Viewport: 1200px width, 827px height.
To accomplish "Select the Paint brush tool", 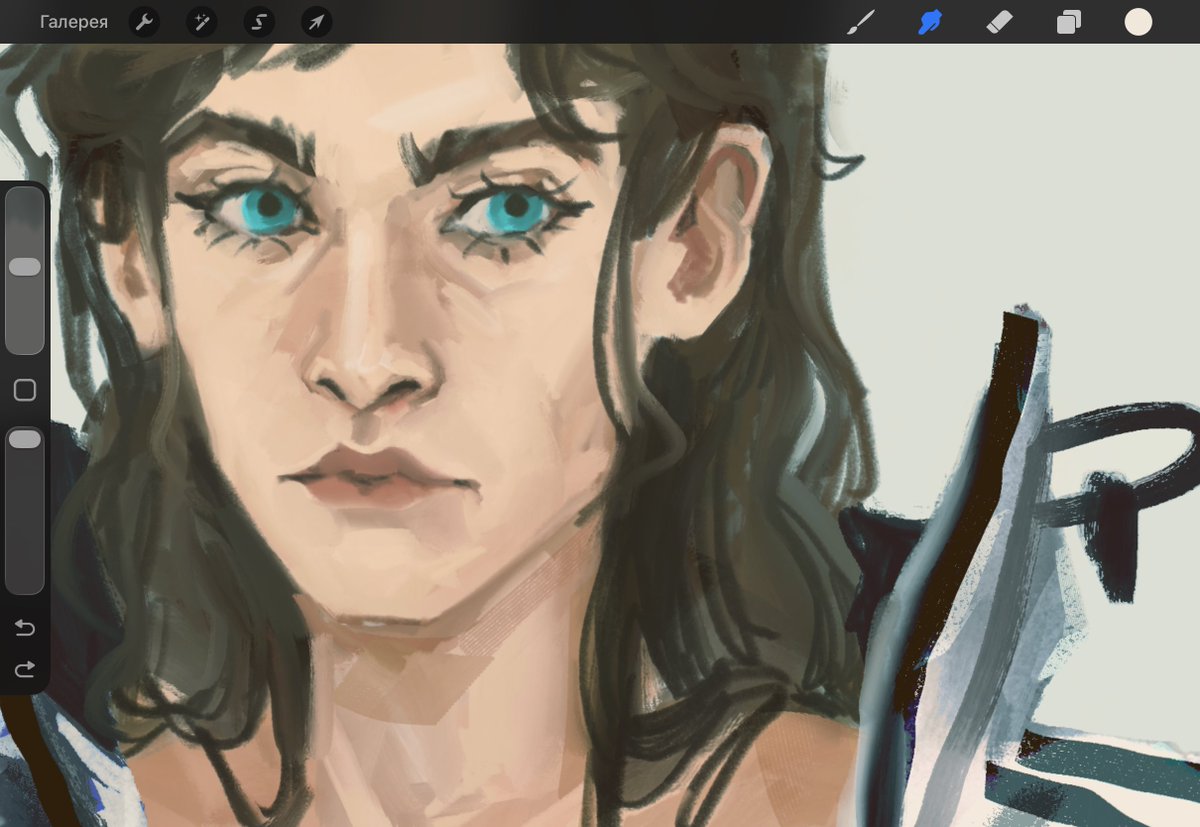I will click(860, 22).
